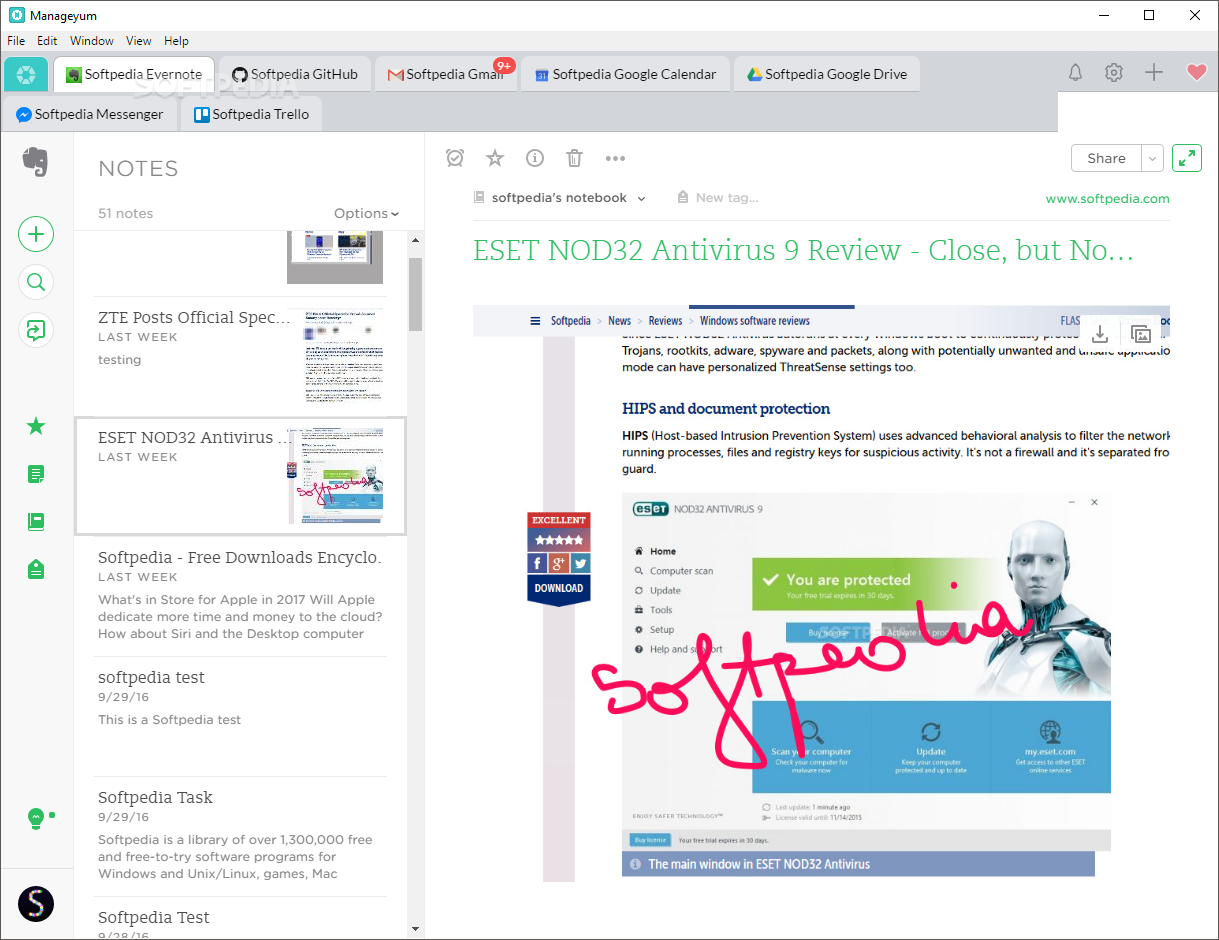Switch to Softpedia GitHub tab
The width and height of the screenshot is (1219, 940).
click(x=295, y=74)
